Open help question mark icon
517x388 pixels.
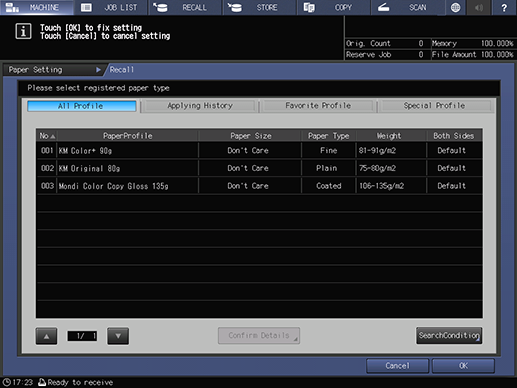click(504, 7)
